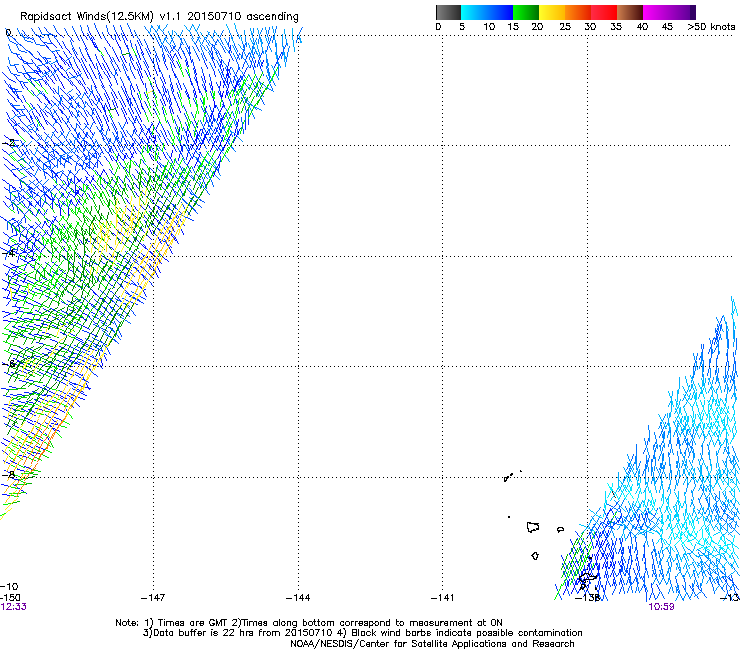Click the -144 longitude axis label
Viewport: 740px width, 650px height.
coord(298,598)
